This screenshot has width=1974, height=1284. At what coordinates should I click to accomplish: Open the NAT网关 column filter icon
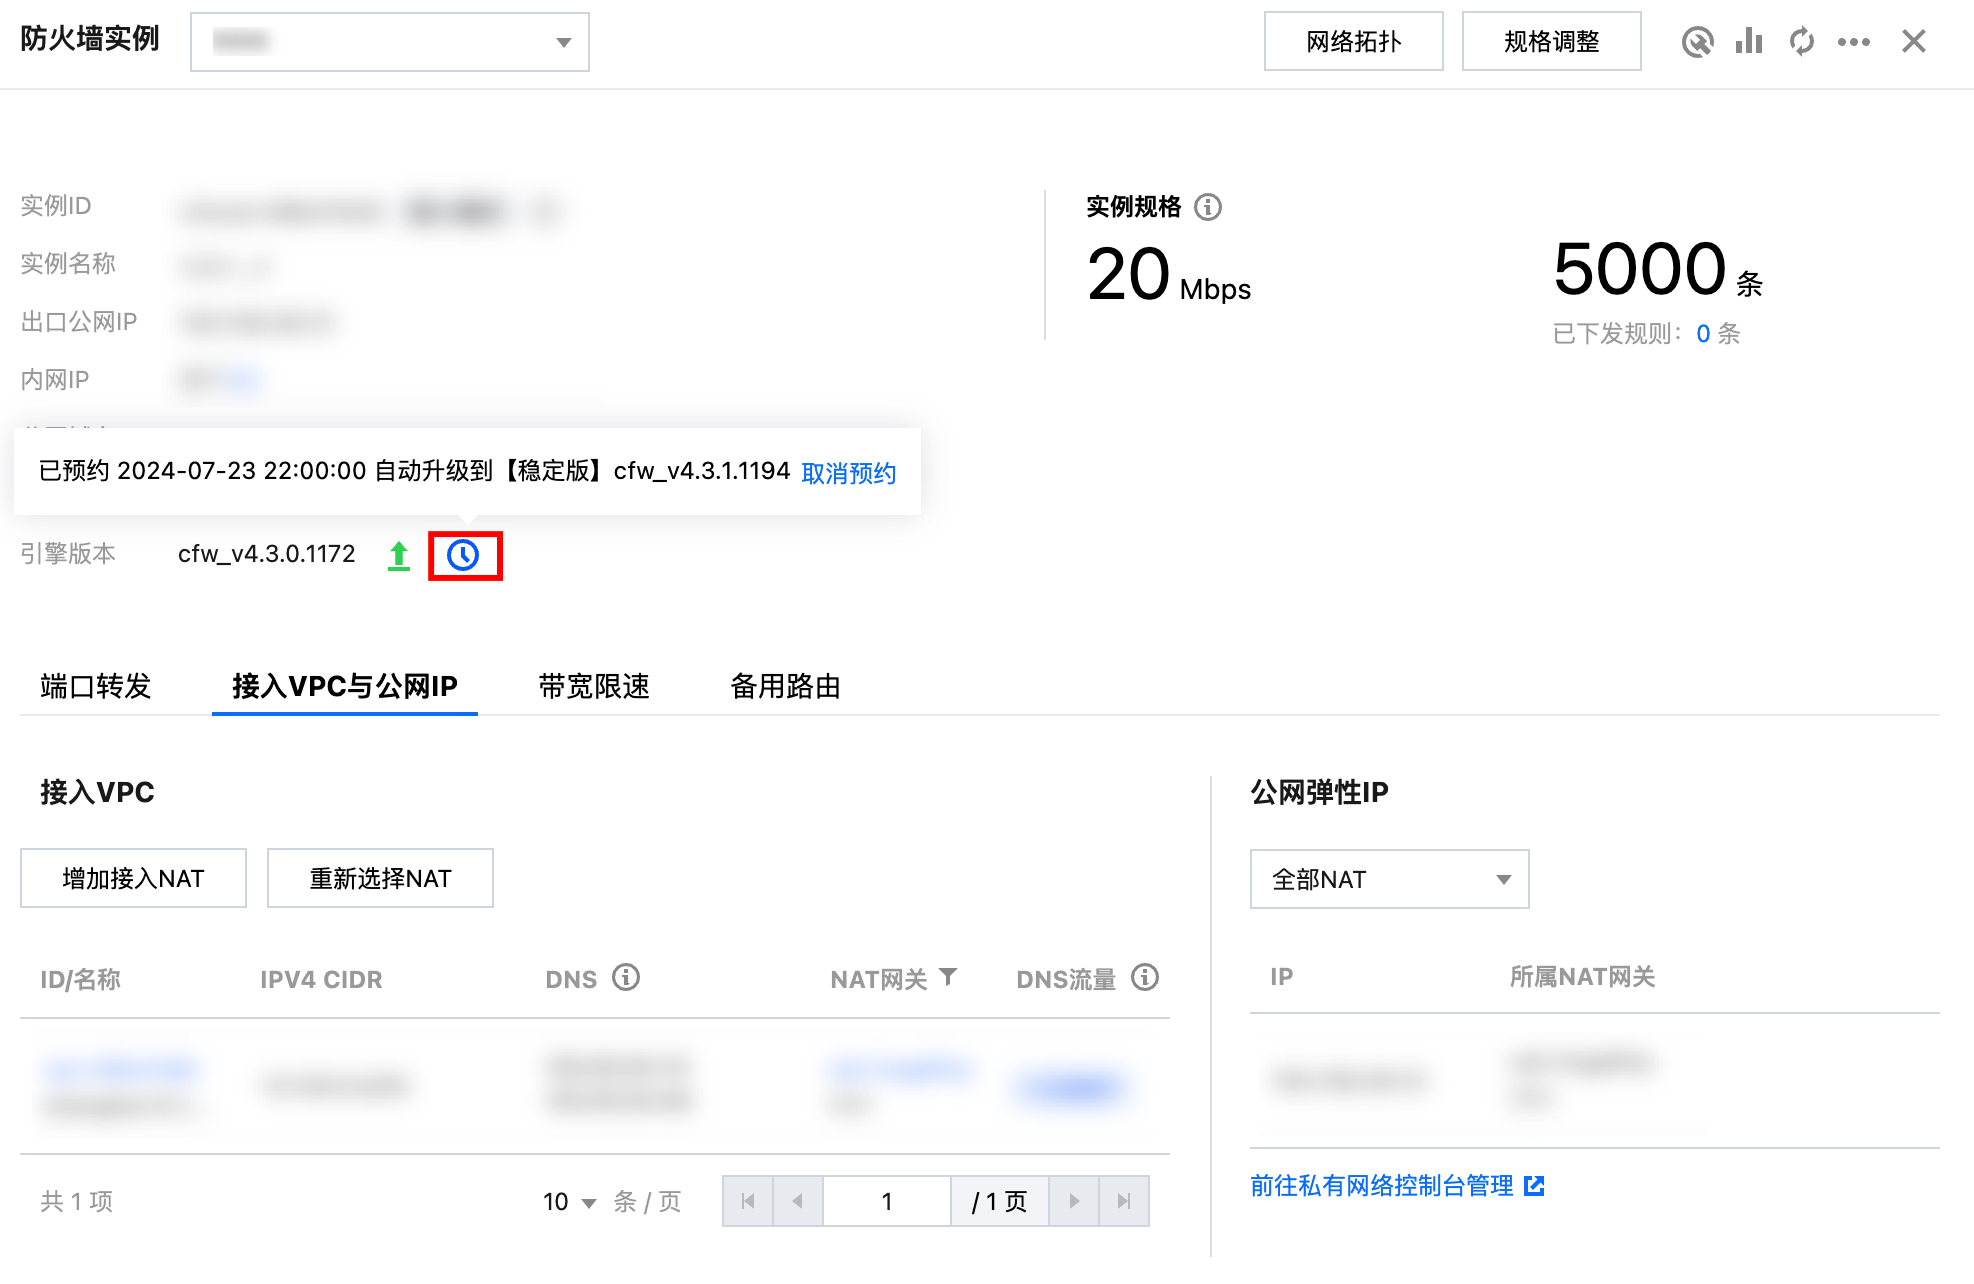pyautogui.click(x=949, y=977)
